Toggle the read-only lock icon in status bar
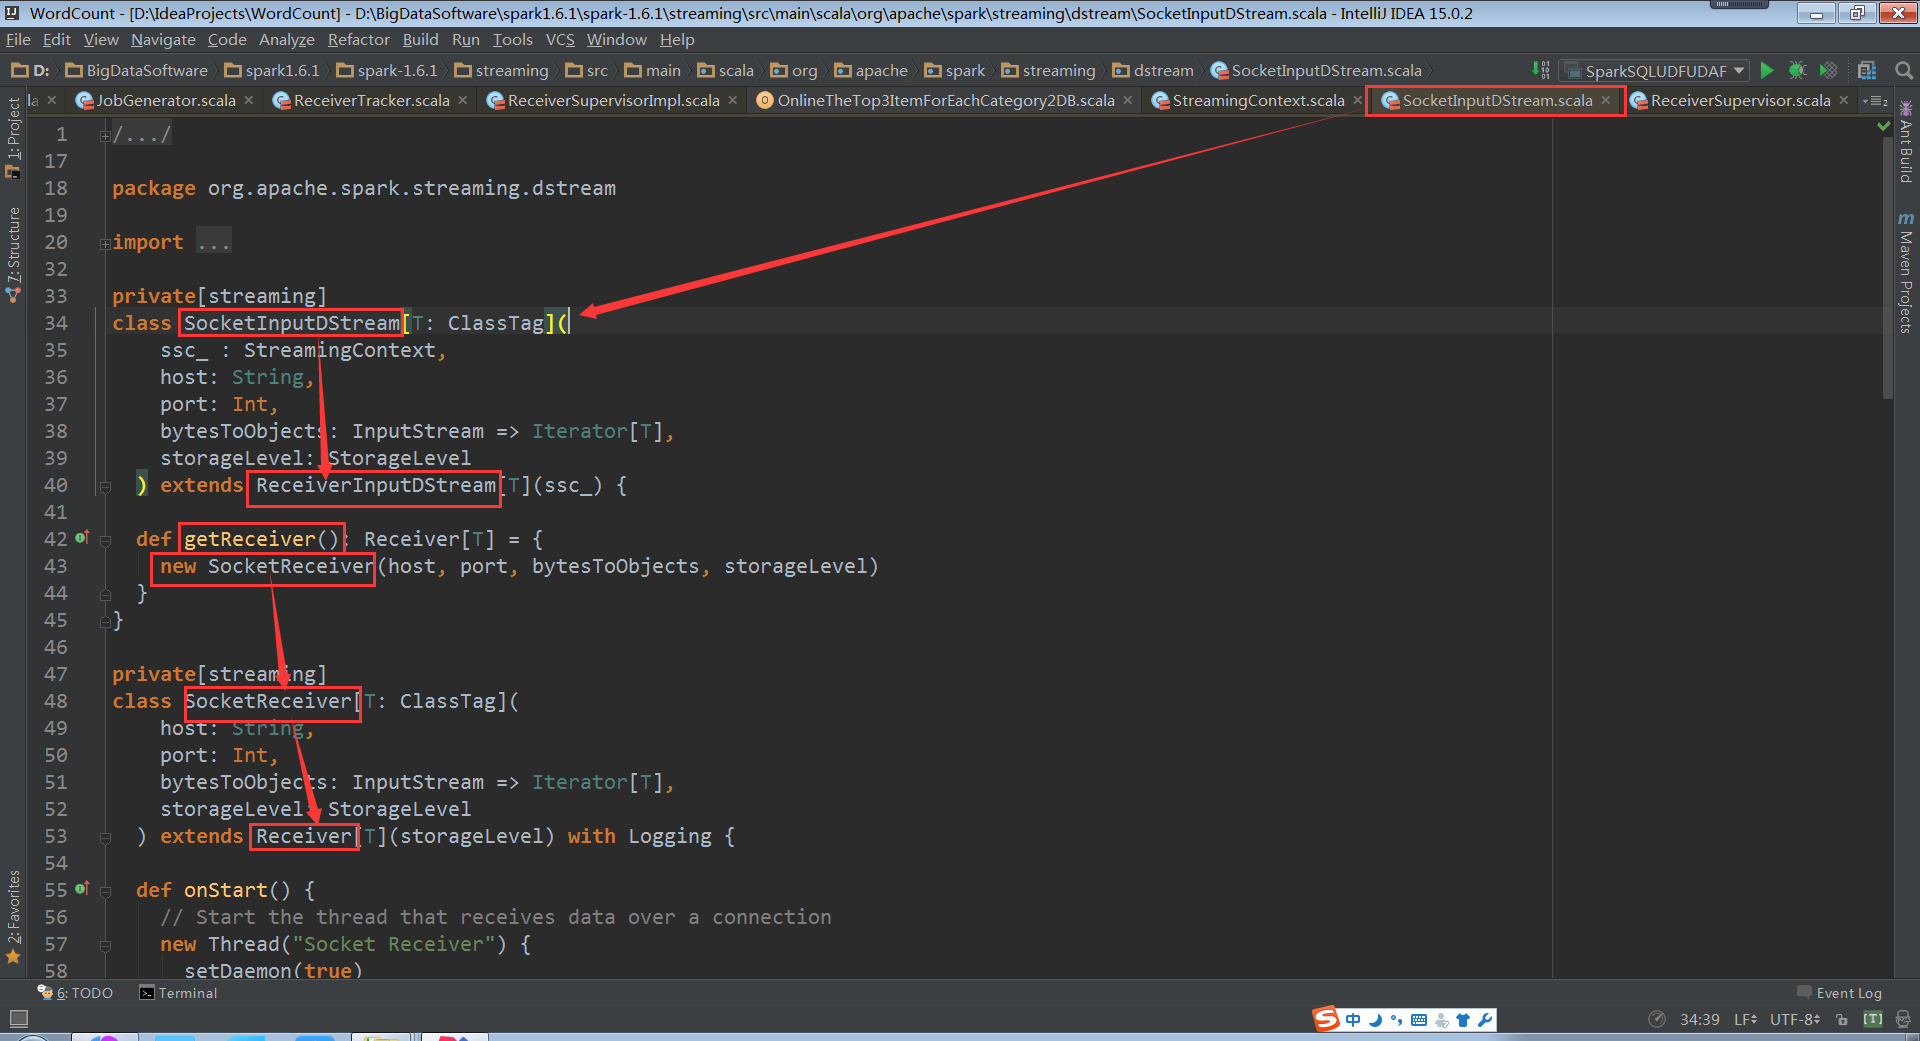The height and width of the screenshot is (1041, 1920). point(1842,1020)
